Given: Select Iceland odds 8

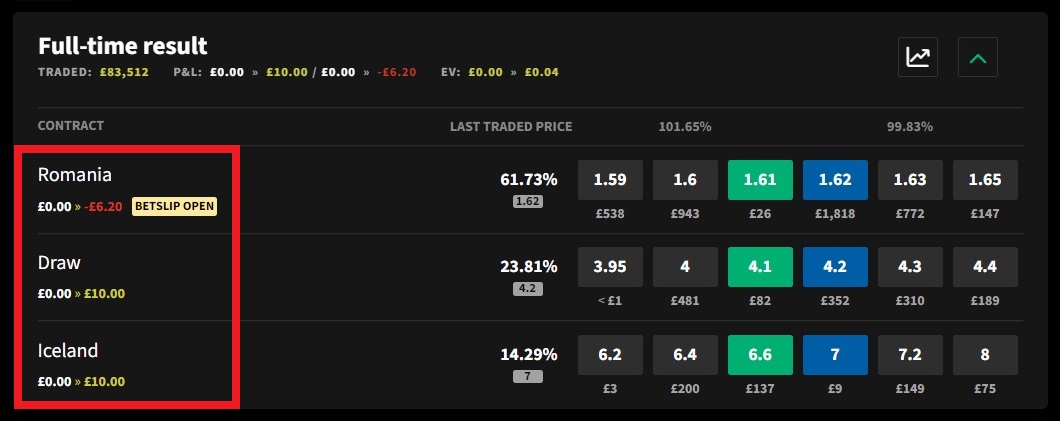Looking at the screenshot, I should click(985, 355).
